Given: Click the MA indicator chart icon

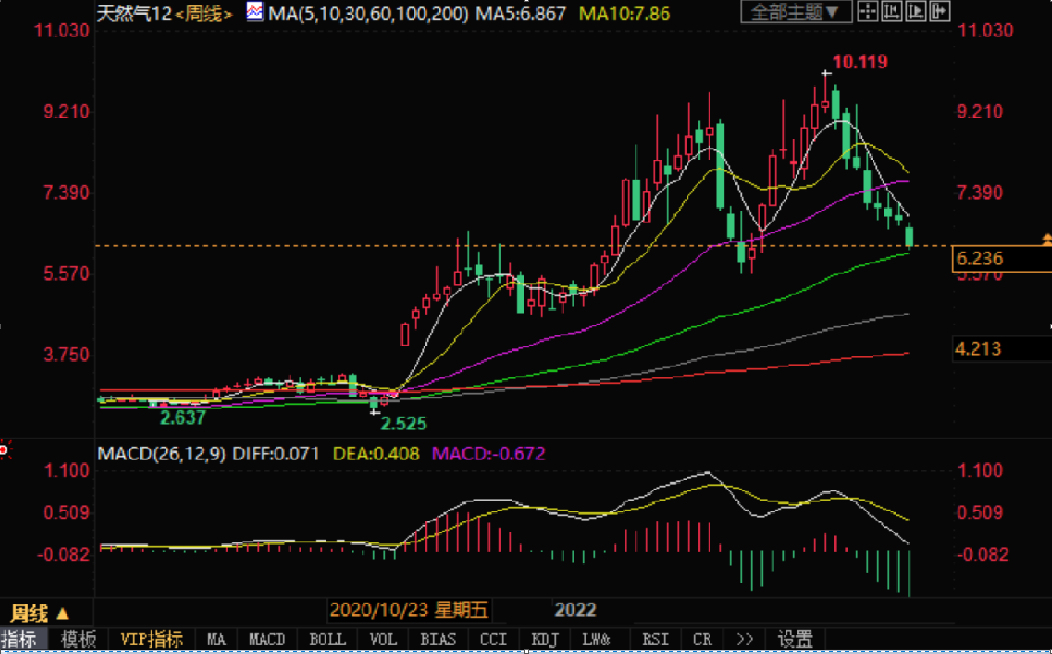Looking at the screenshot, I should click(254, 13).
